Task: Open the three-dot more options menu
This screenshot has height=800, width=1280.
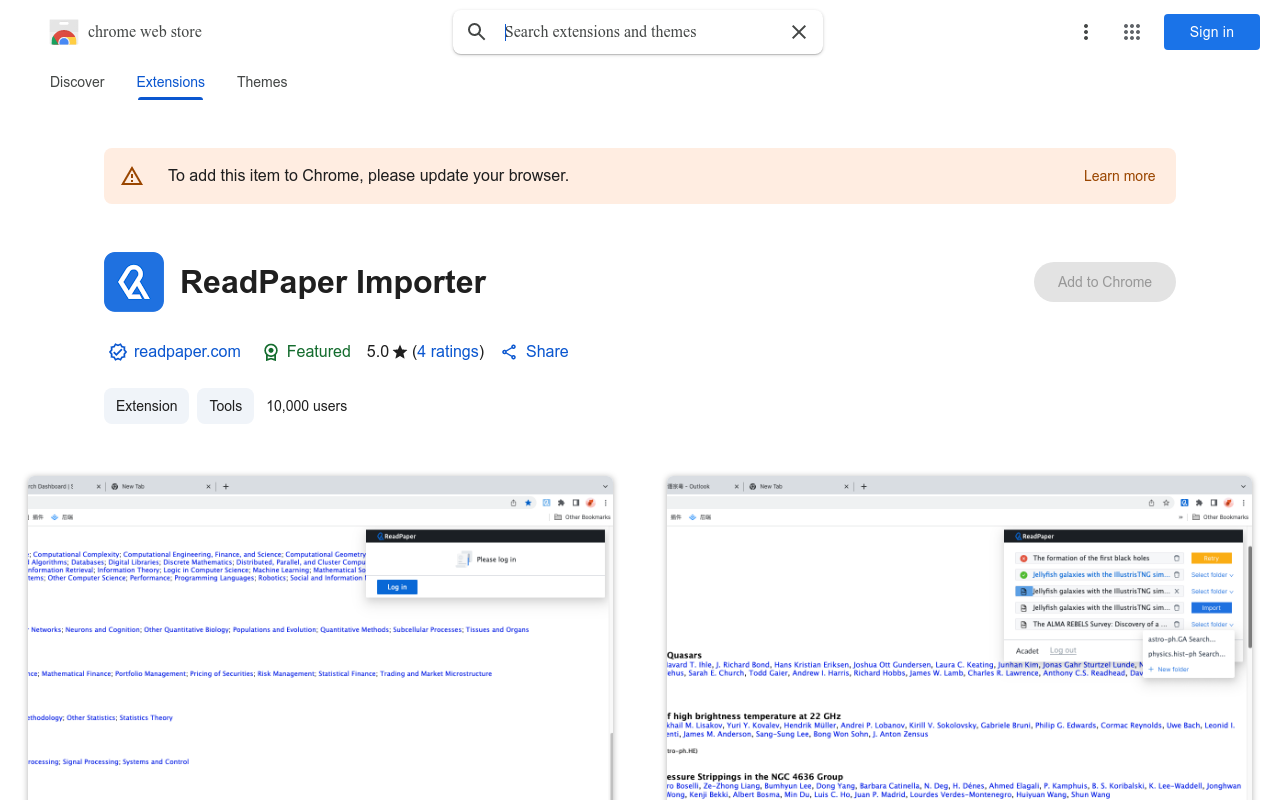Action: [x=1086, y=32]
